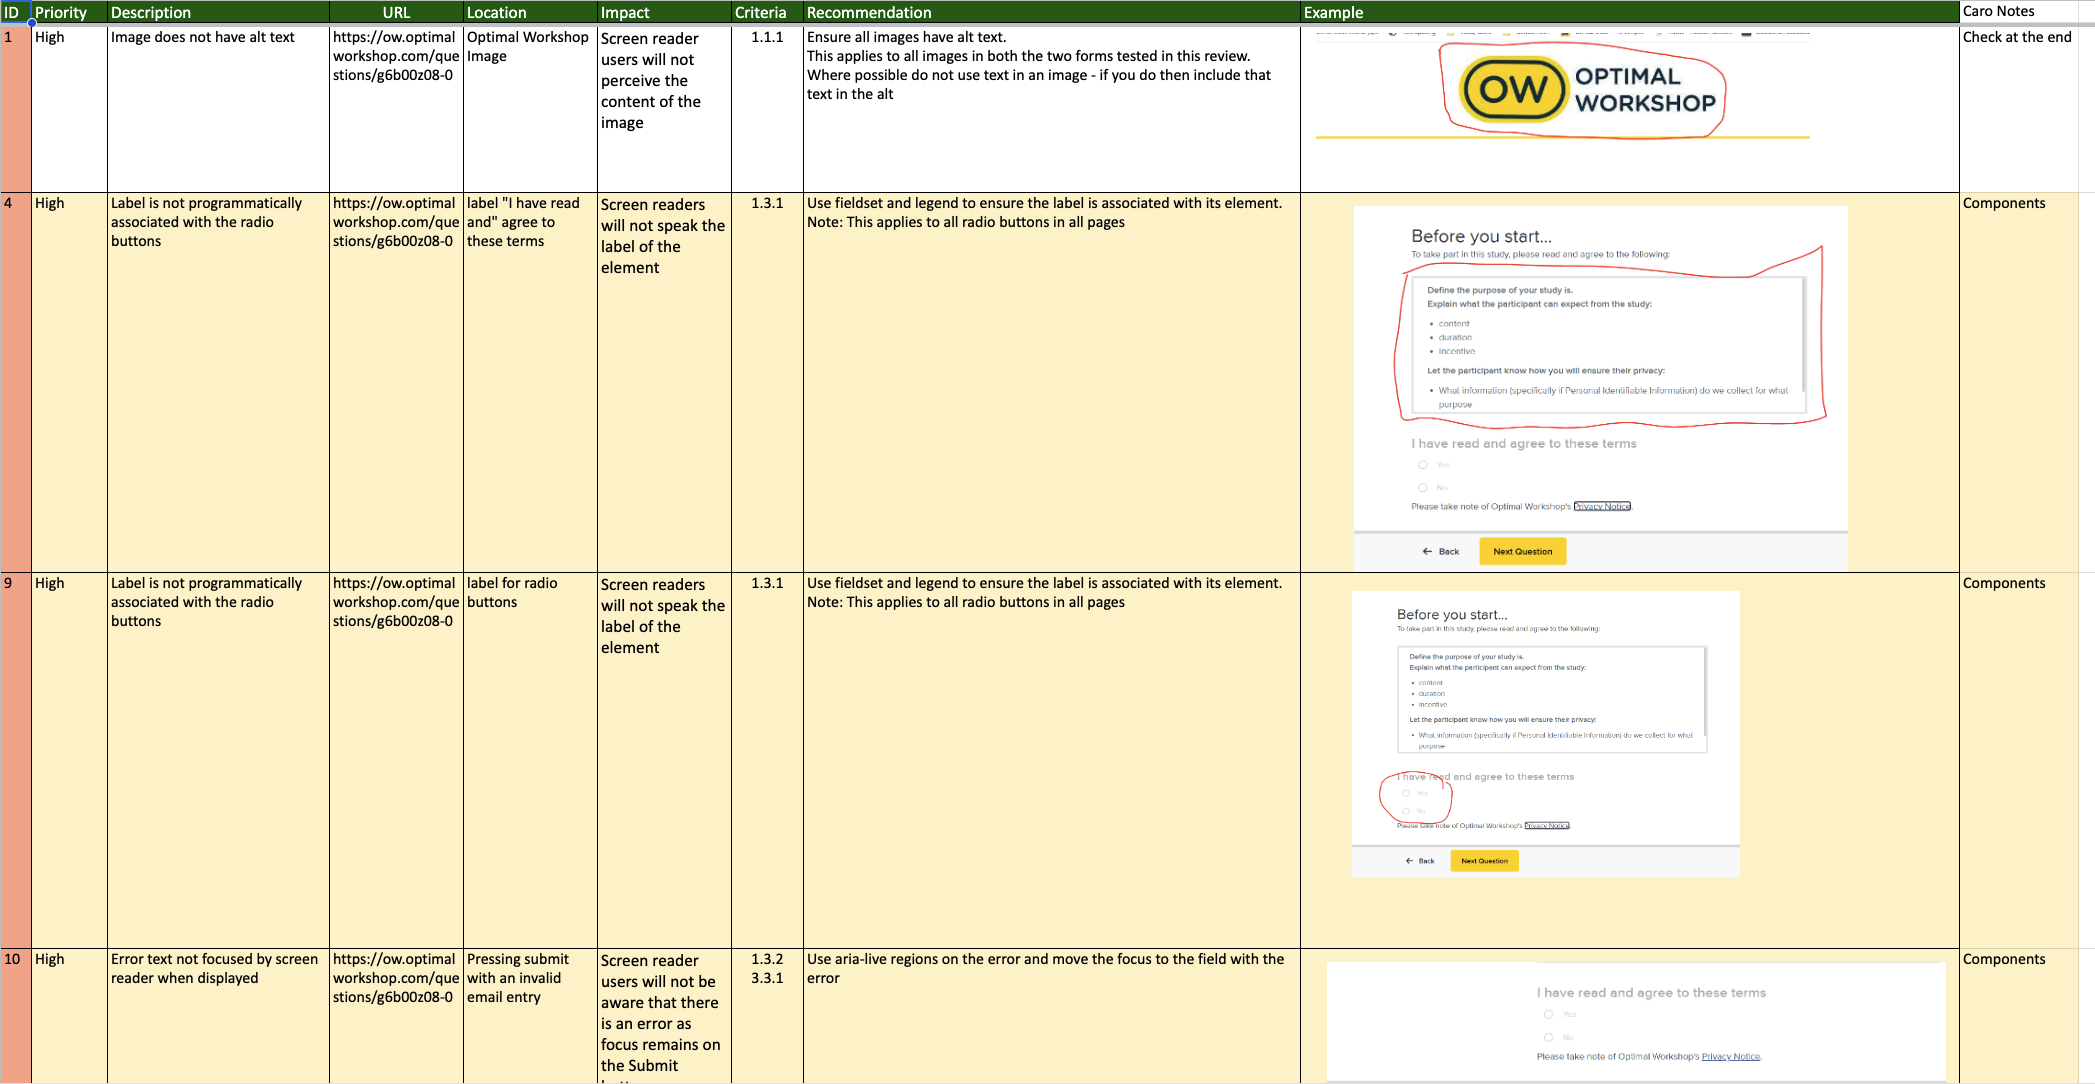Click row 9 example screenshot with circled radio buttons
The width and height of the screenshot is (2095, 1084).
(1546, 734)
